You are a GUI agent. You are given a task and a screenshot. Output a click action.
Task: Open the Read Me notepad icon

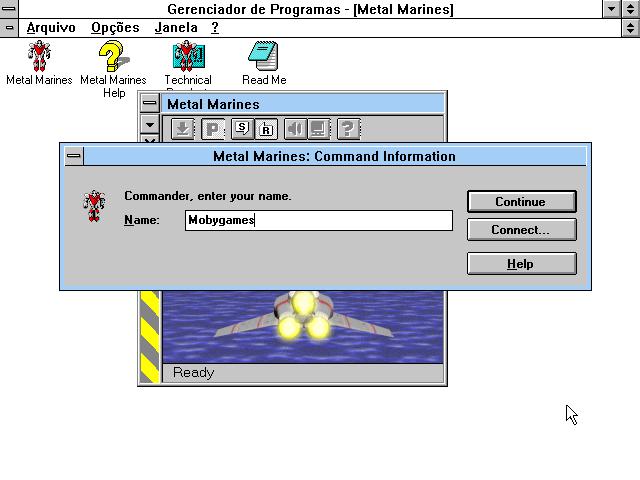pyautogui.click(x=264, y=57)
